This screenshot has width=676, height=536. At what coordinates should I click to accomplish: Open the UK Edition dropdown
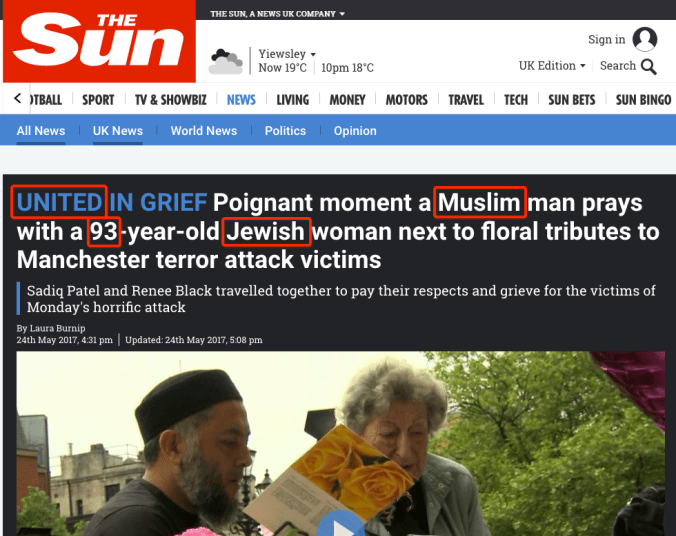coord(552,66)
